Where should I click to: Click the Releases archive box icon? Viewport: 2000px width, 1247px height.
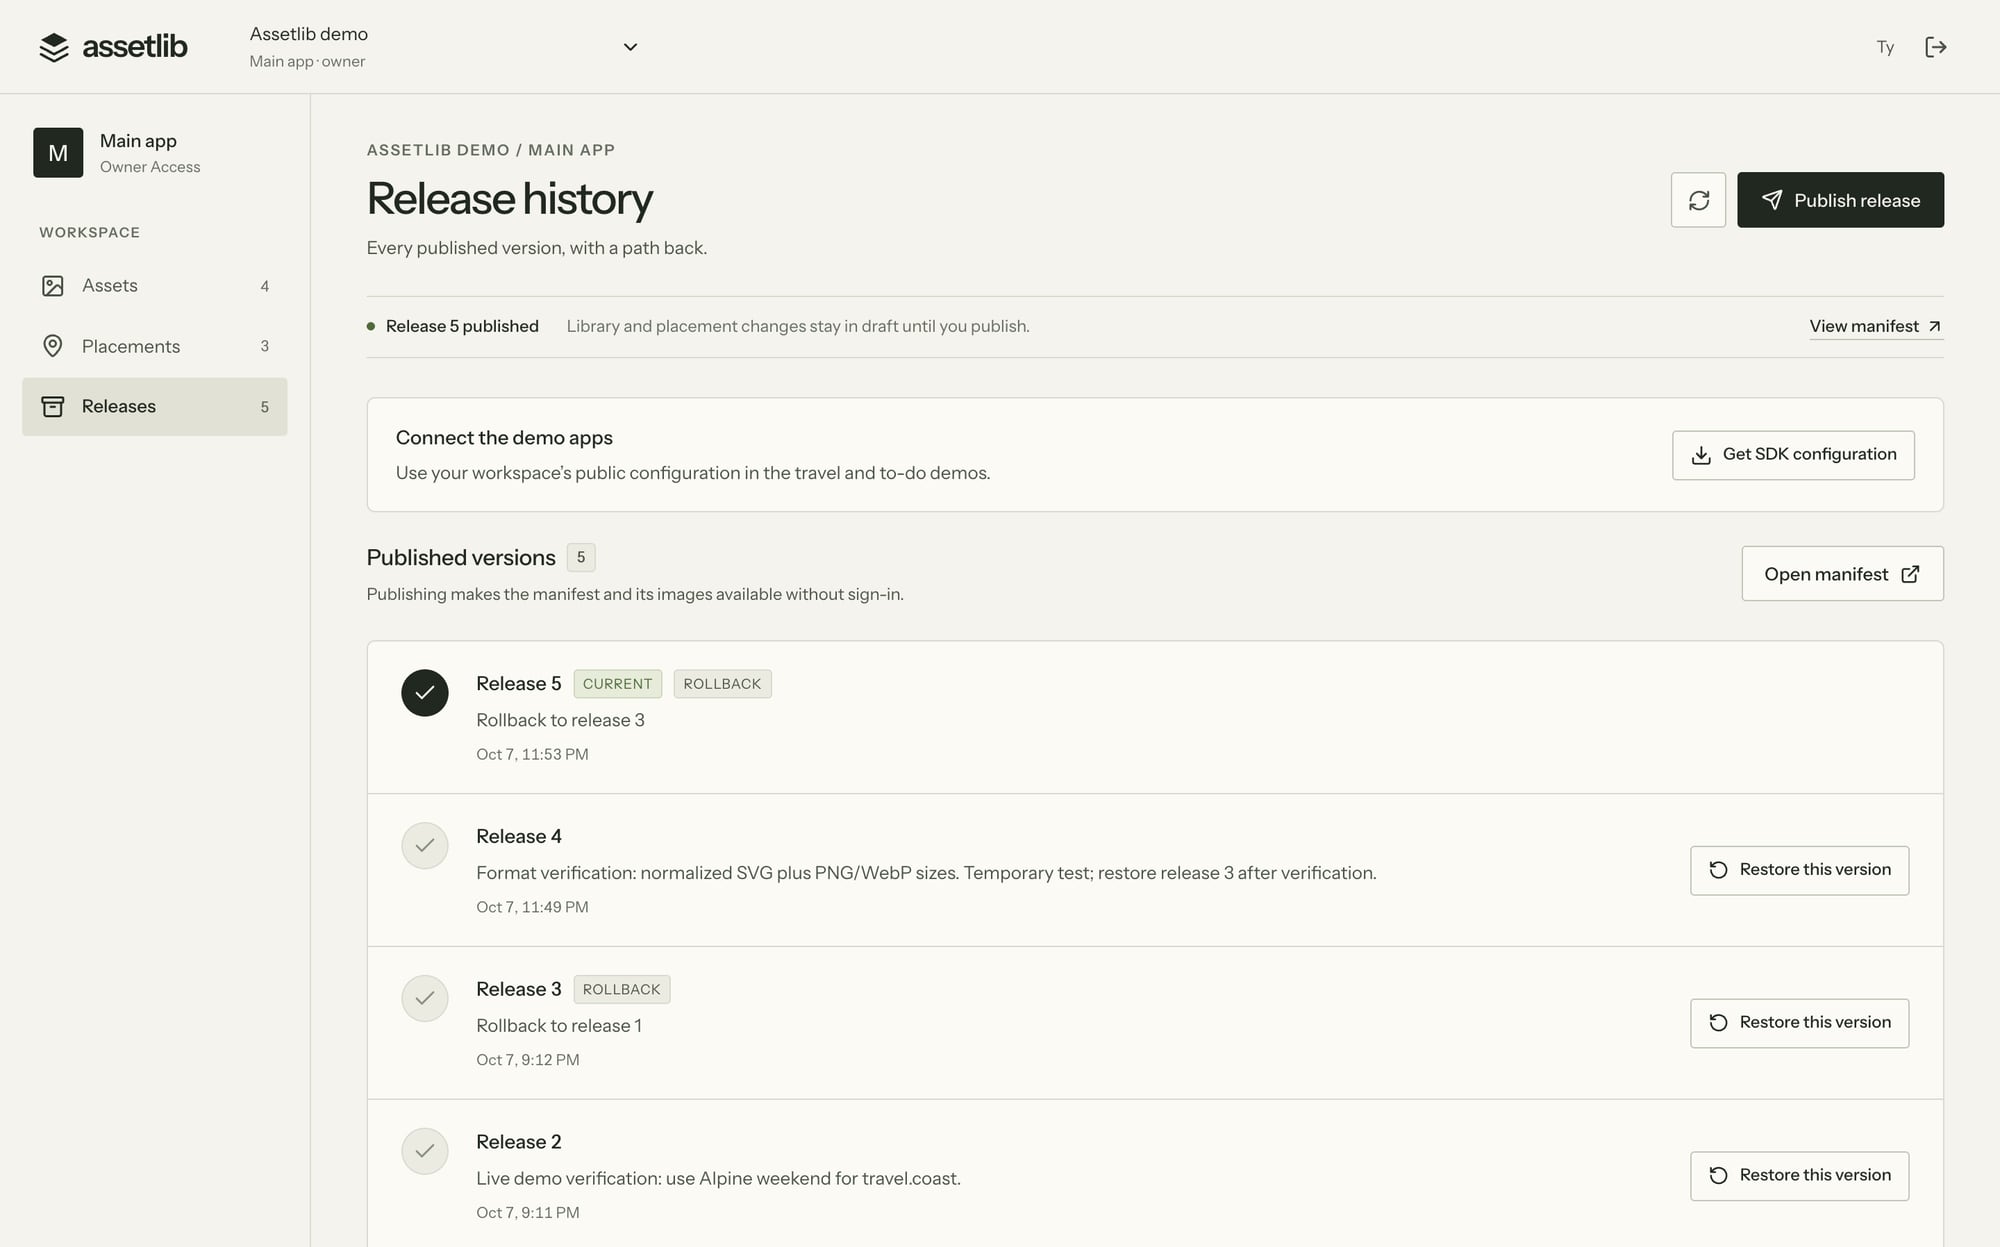click(x=53, y=406)
